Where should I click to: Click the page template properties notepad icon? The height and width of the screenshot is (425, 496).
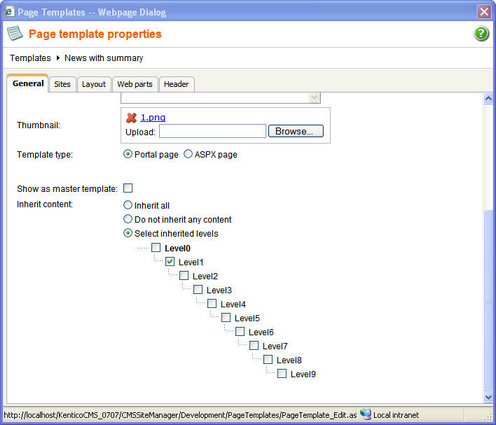click(x=15, y=33)
